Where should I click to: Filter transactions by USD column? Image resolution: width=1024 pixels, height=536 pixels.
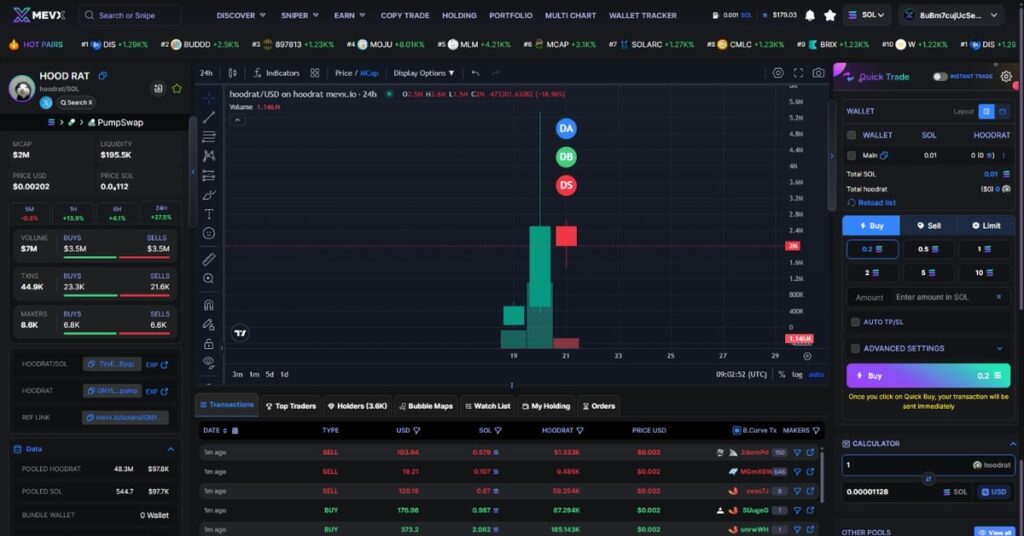[417, 431]
